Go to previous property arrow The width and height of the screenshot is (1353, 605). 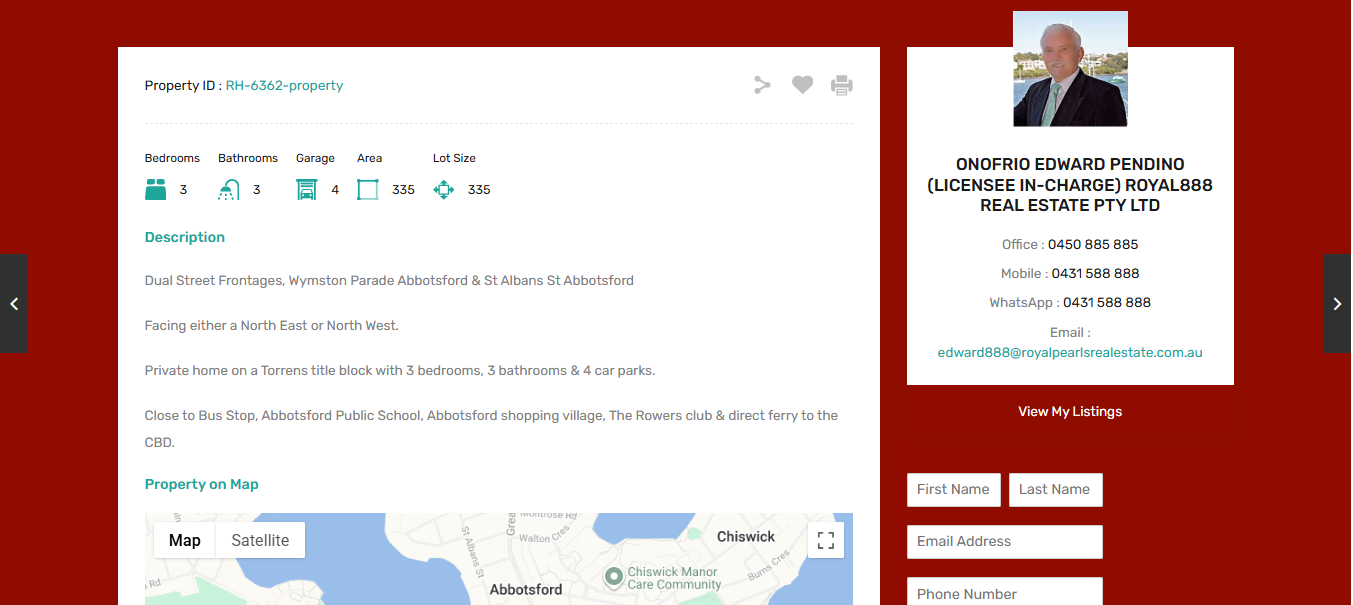[14, 304]
